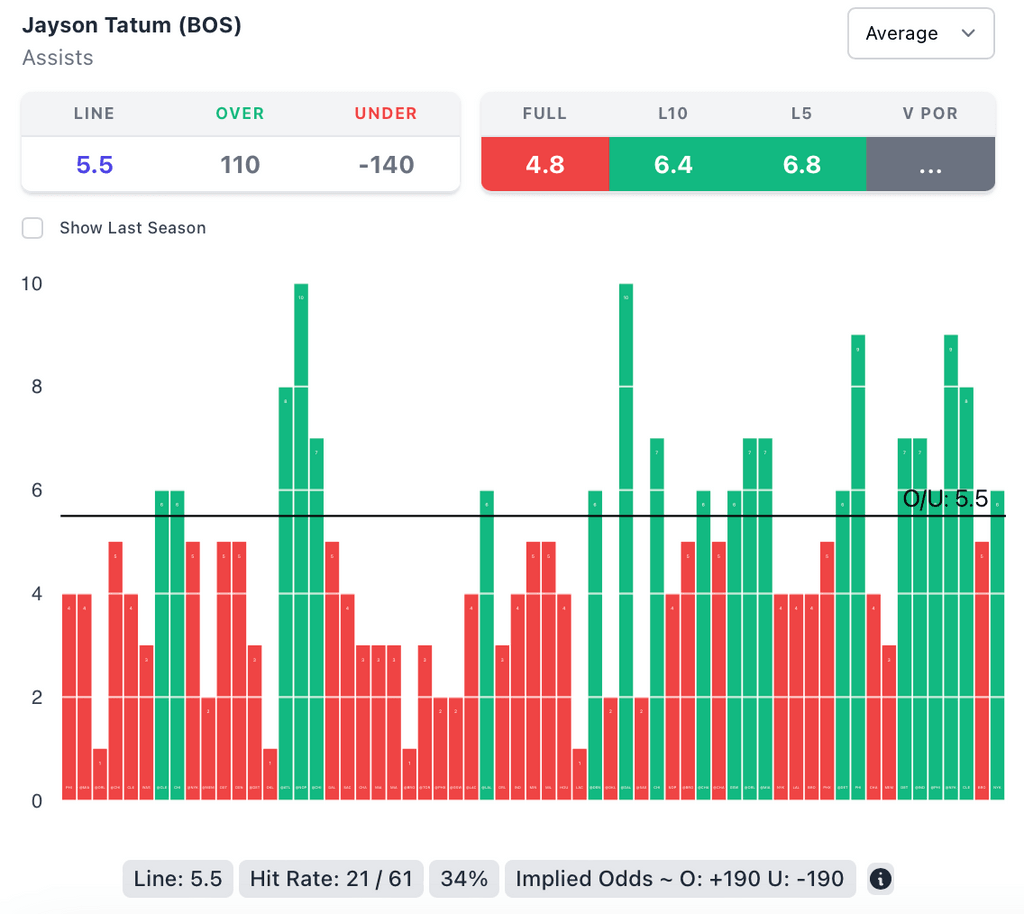Switch to the L10 split header
1024x914 pixels.
[673, 113]
